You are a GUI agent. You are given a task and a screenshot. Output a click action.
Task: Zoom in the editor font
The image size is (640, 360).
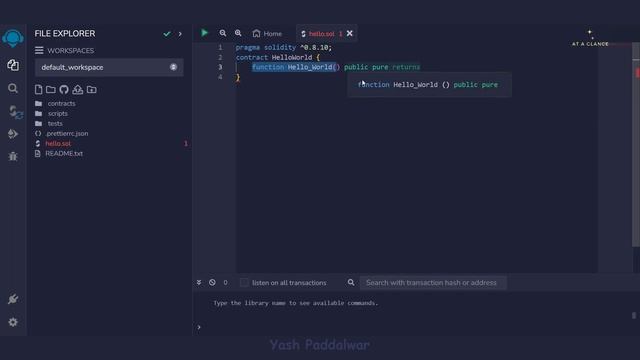point(238,33)
